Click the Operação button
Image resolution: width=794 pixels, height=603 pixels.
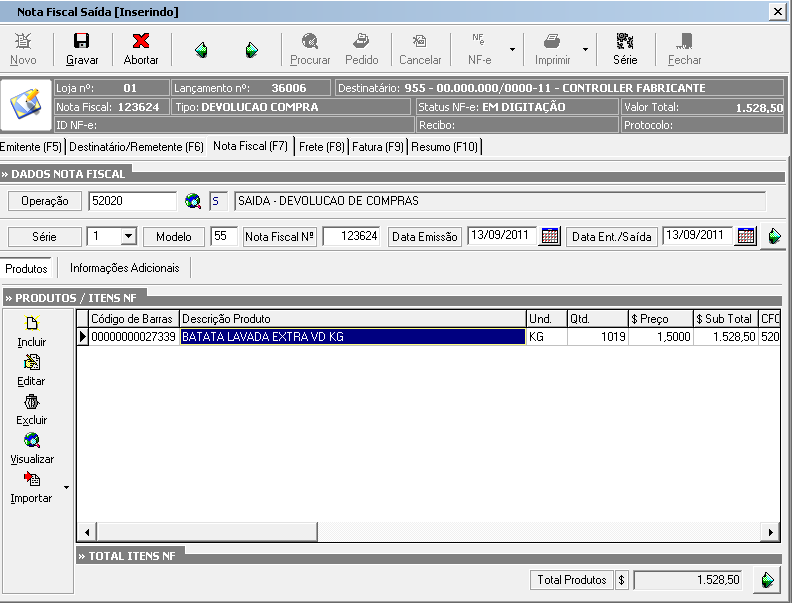click(45, 201)
